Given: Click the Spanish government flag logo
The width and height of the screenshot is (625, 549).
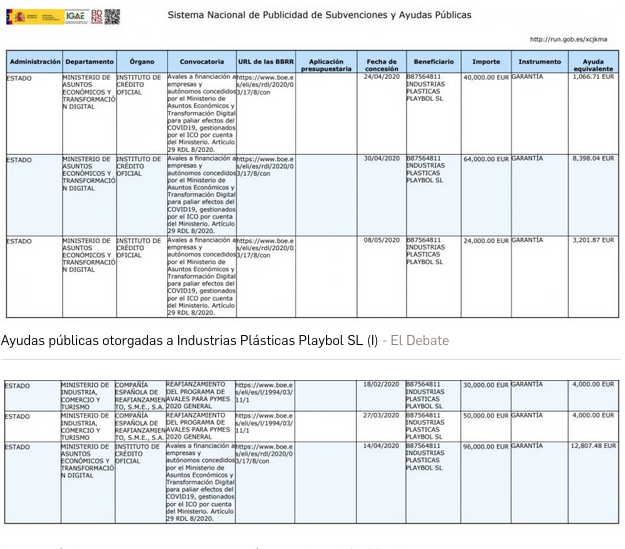Looking at the screenshot, I should coord(35,16).
